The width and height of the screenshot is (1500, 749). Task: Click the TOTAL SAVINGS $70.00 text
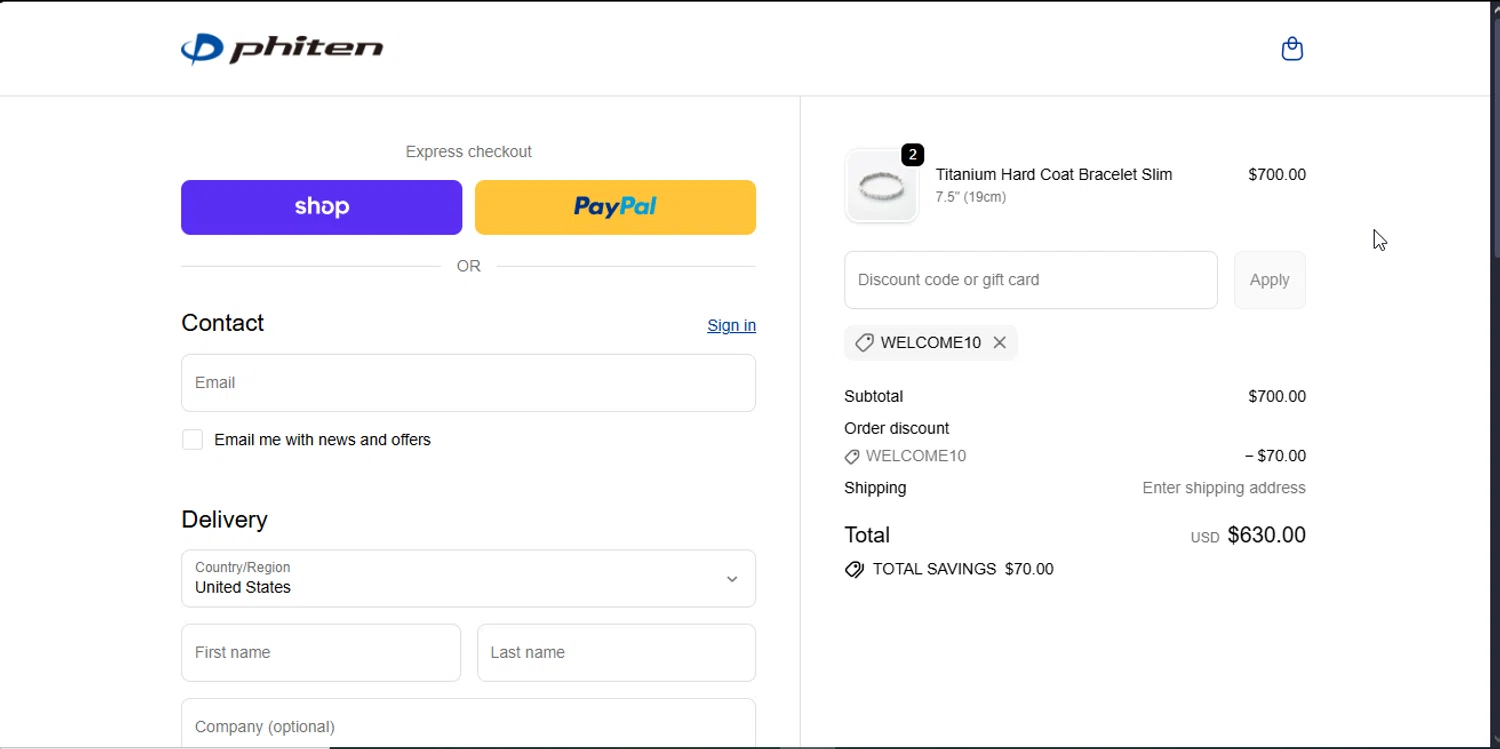[963, 569]
